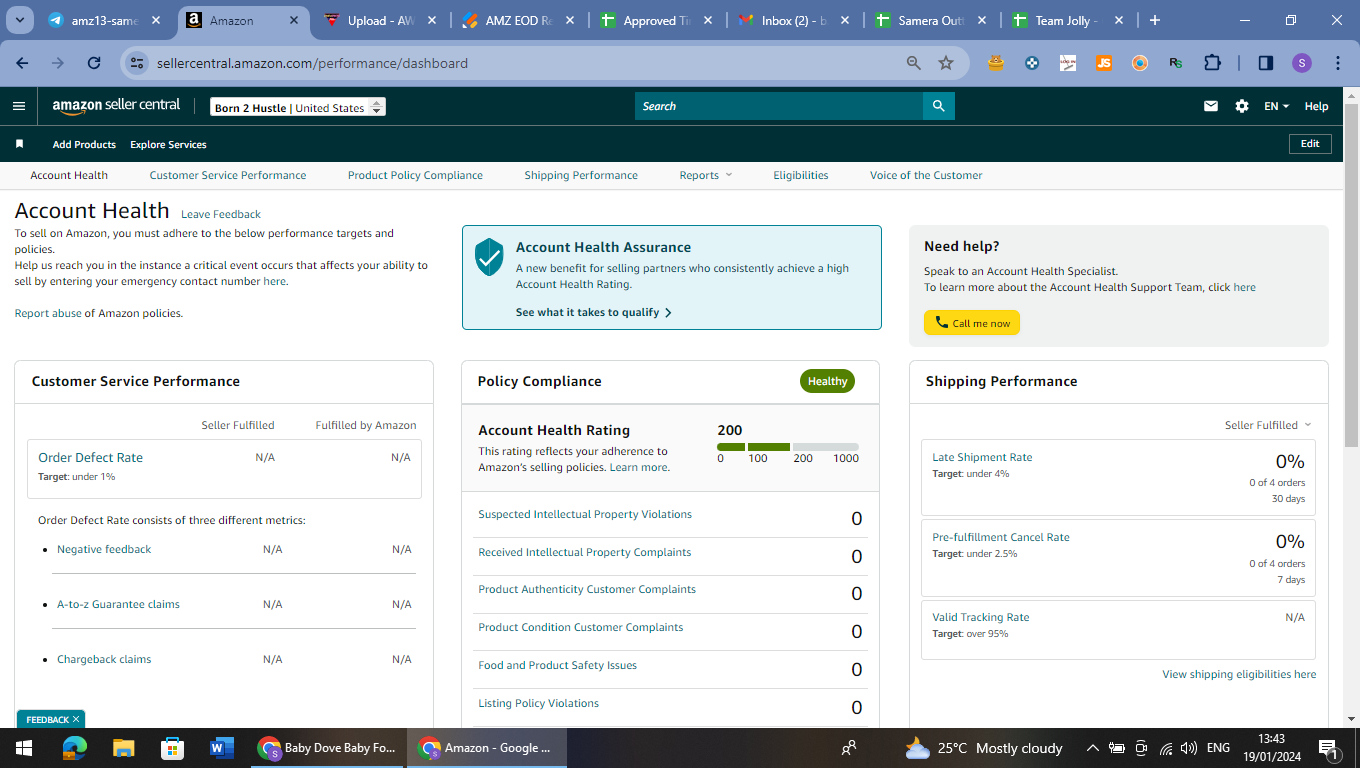The height and width of the screenshot is (768, 1360).
Task: Click Add Products
Action: [x=84, y=144]
